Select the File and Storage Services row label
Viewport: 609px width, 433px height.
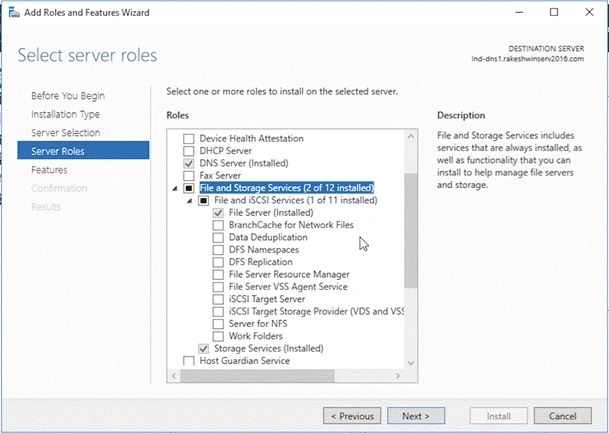coord(287,188)
